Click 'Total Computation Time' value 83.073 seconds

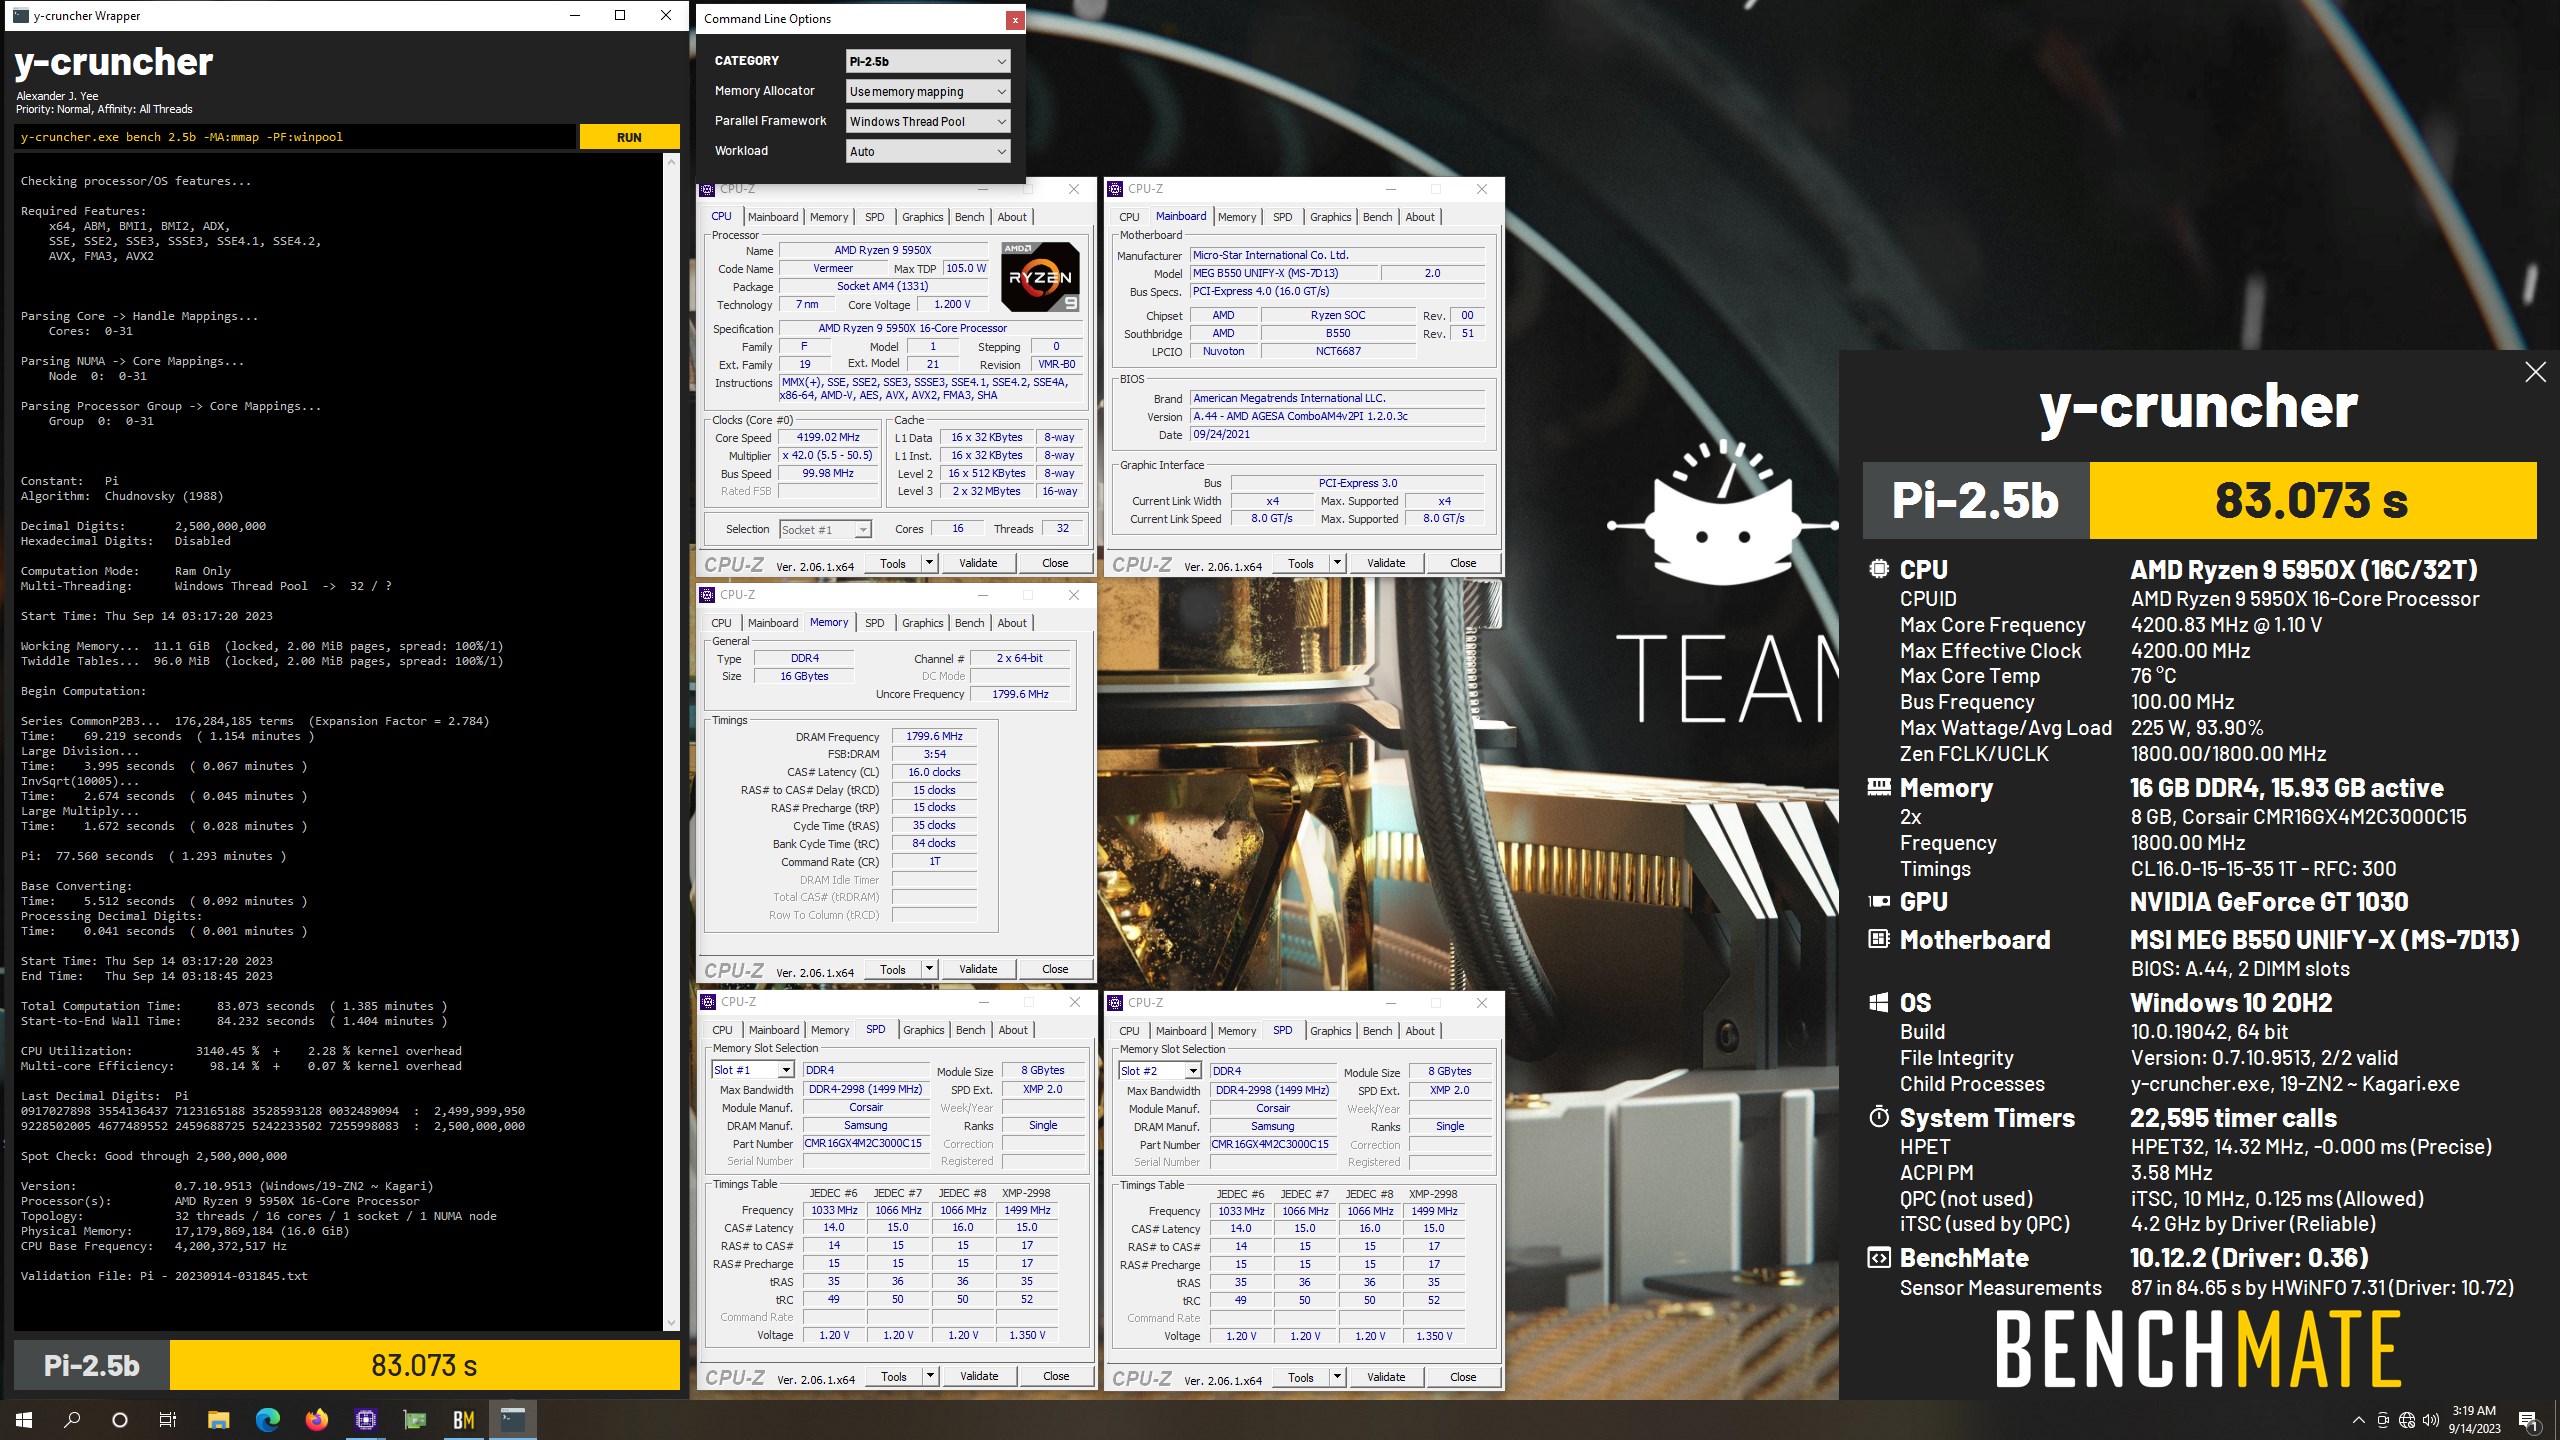(x=265, y=1006)
